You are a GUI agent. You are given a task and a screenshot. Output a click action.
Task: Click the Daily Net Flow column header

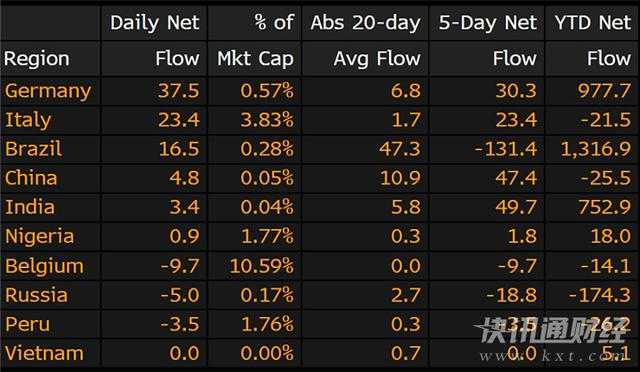click(x=154, y=40)
